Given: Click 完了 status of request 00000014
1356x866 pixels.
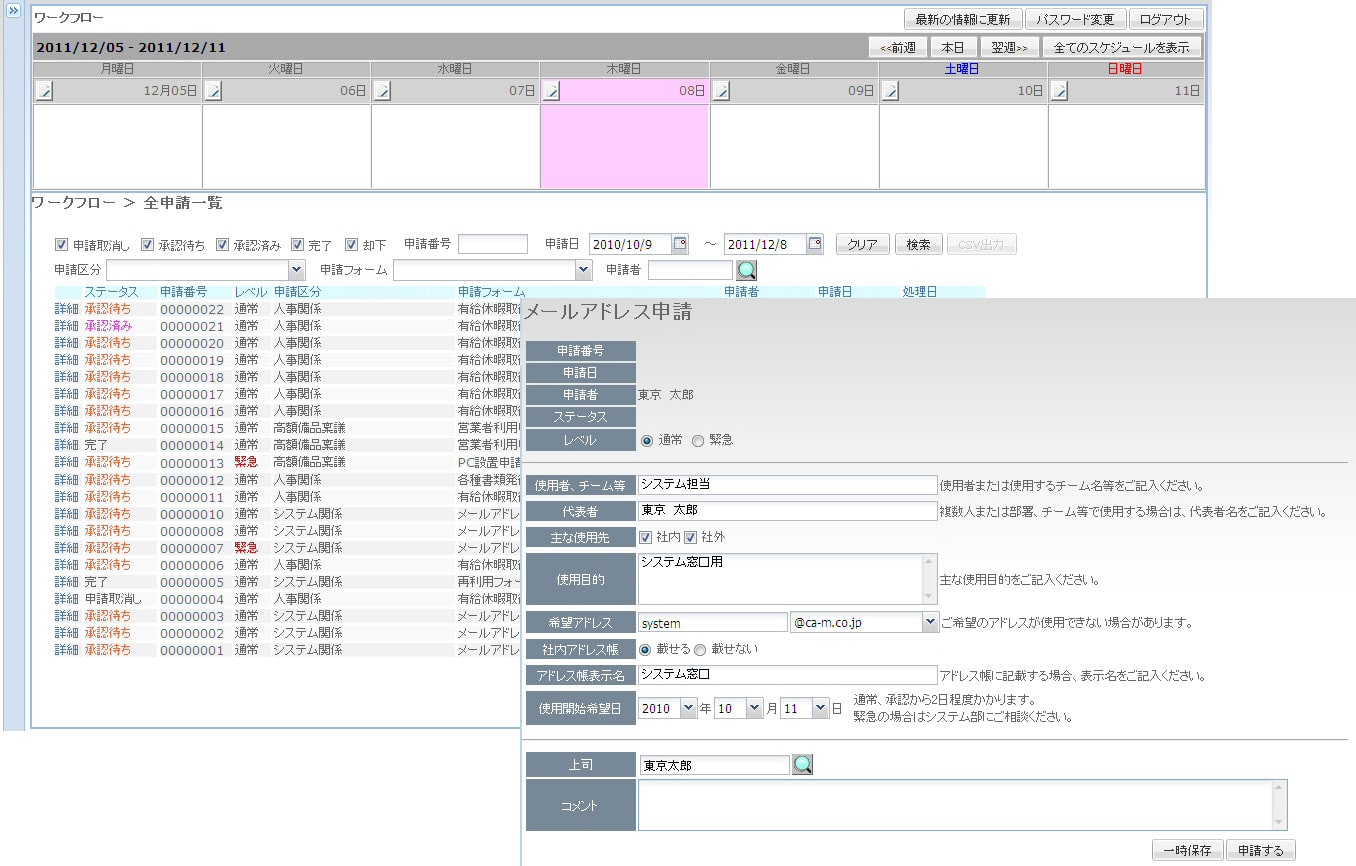Looking at the screenshot, I should tap(96, 445).
